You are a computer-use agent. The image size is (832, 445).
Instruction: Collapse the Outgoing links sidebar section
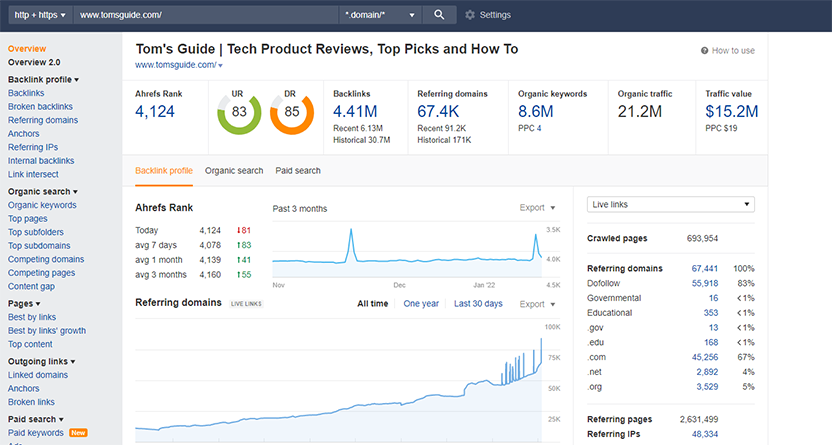click(x=41, y=361)
